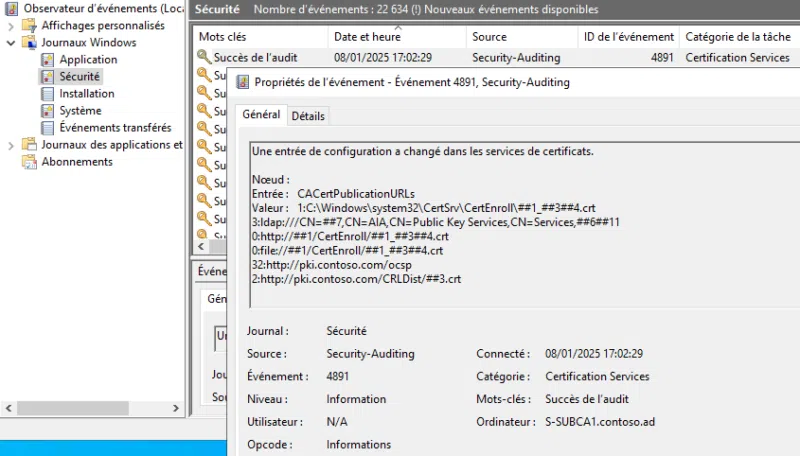
Task: Click the Journal value Sécurité
Action: 346,331
